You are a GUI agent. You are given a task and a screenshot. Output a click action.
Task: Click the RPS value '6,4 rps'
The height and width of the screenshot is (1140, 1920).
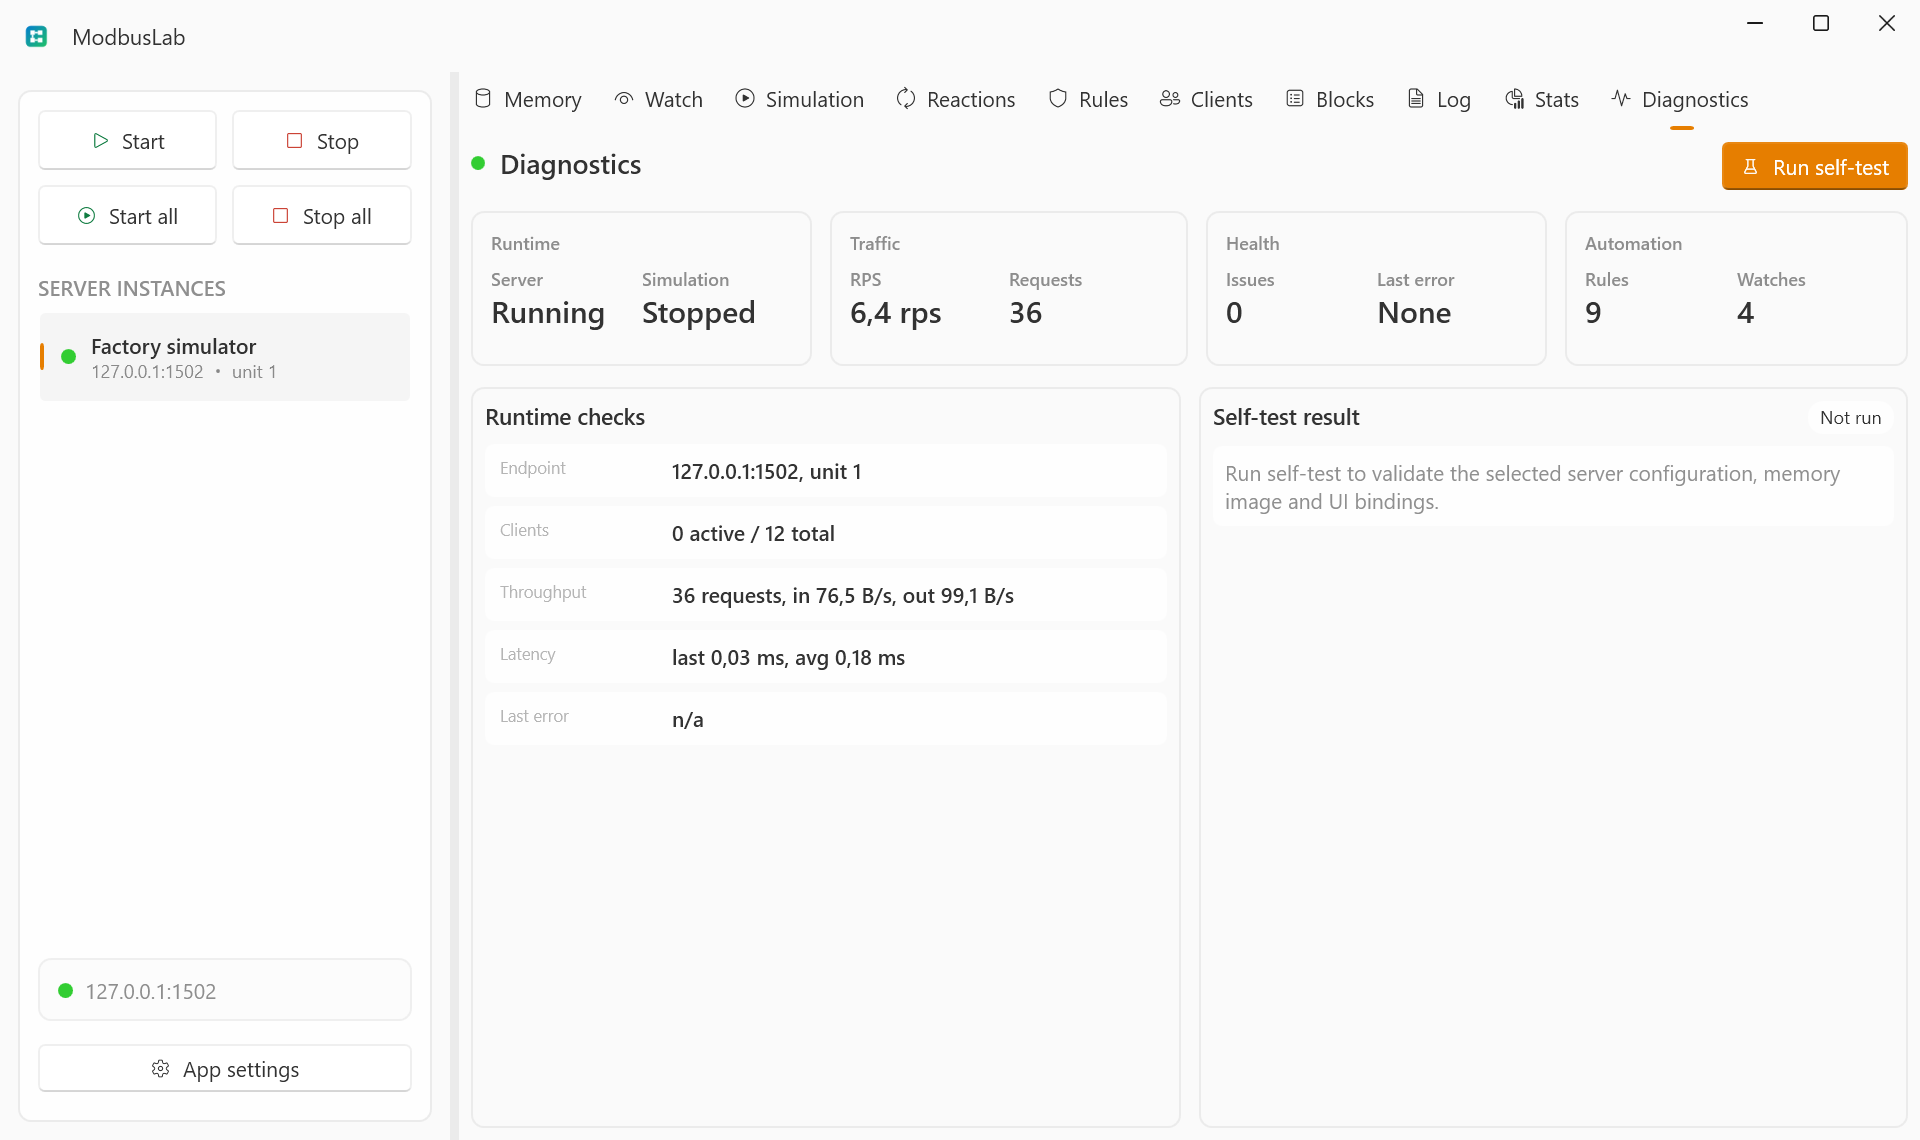[896, 313]
